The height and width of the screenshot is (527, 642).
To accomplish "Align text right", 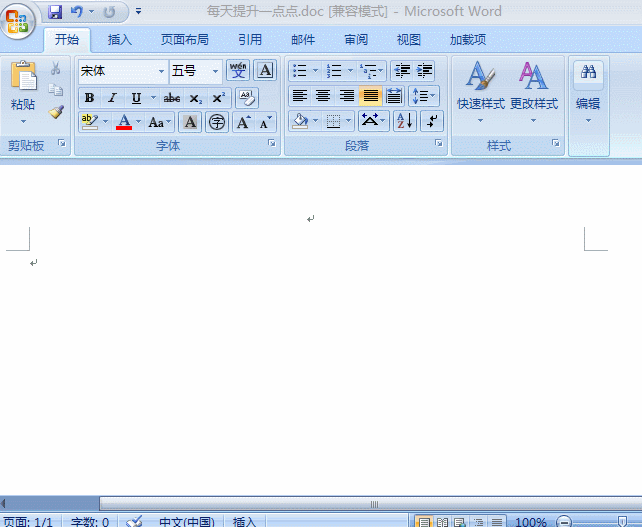I will coord(347,96).
